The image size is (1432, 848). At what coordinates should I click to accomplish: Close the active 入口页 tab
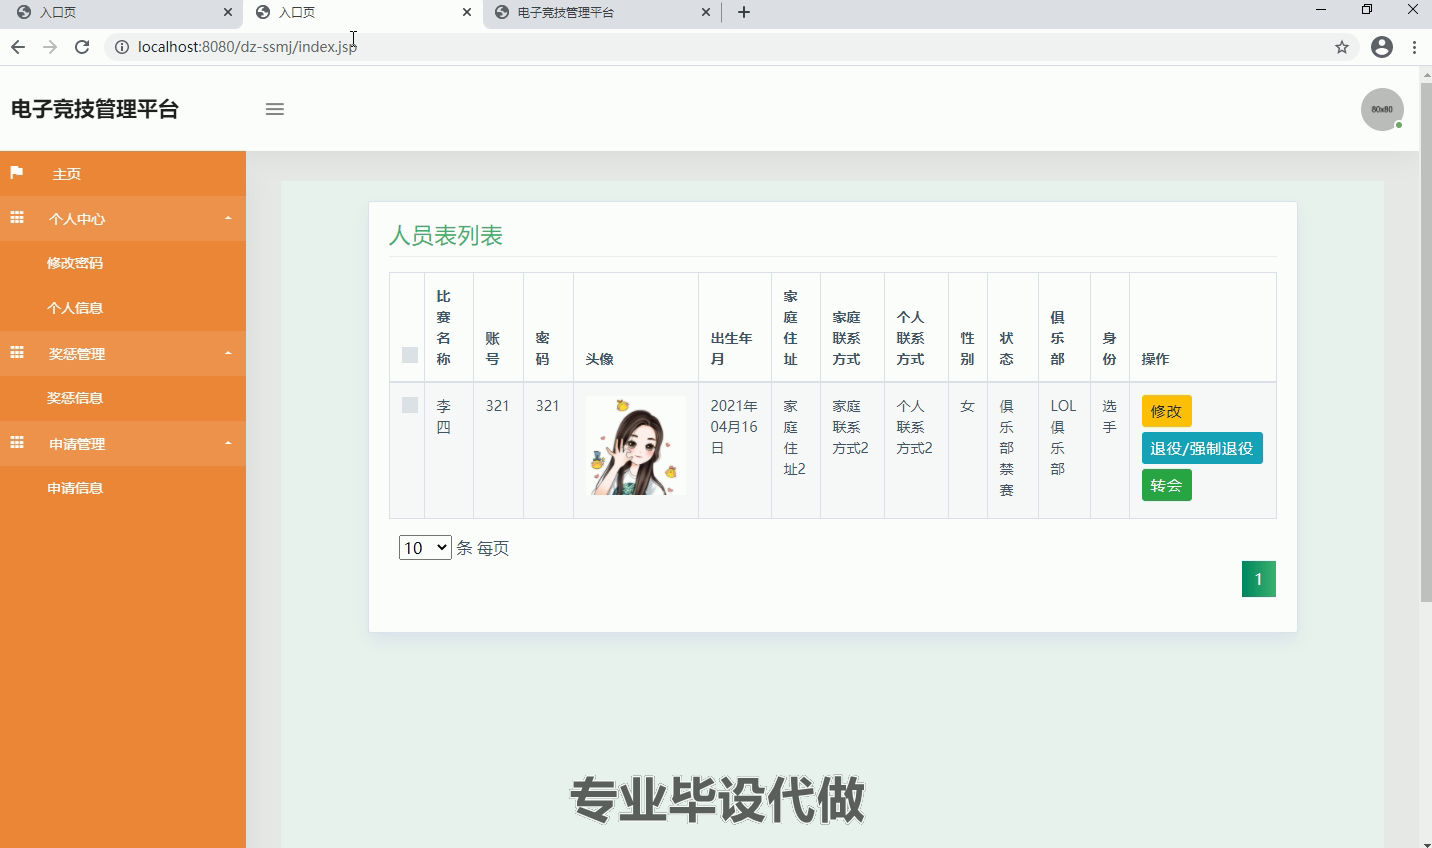tap(467, 12)
